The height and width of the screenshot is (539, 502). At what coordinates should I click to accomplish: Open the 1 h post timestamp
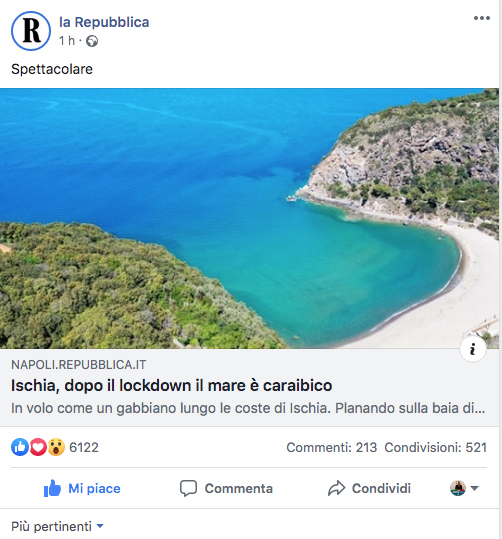(67, 41)
